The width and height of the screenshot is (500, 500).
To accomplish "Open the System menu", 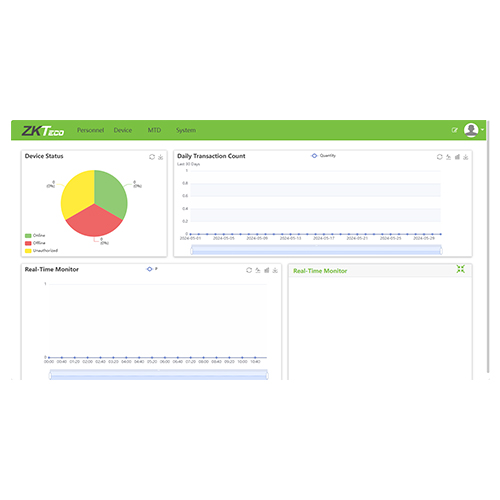I will pos(186,130).
